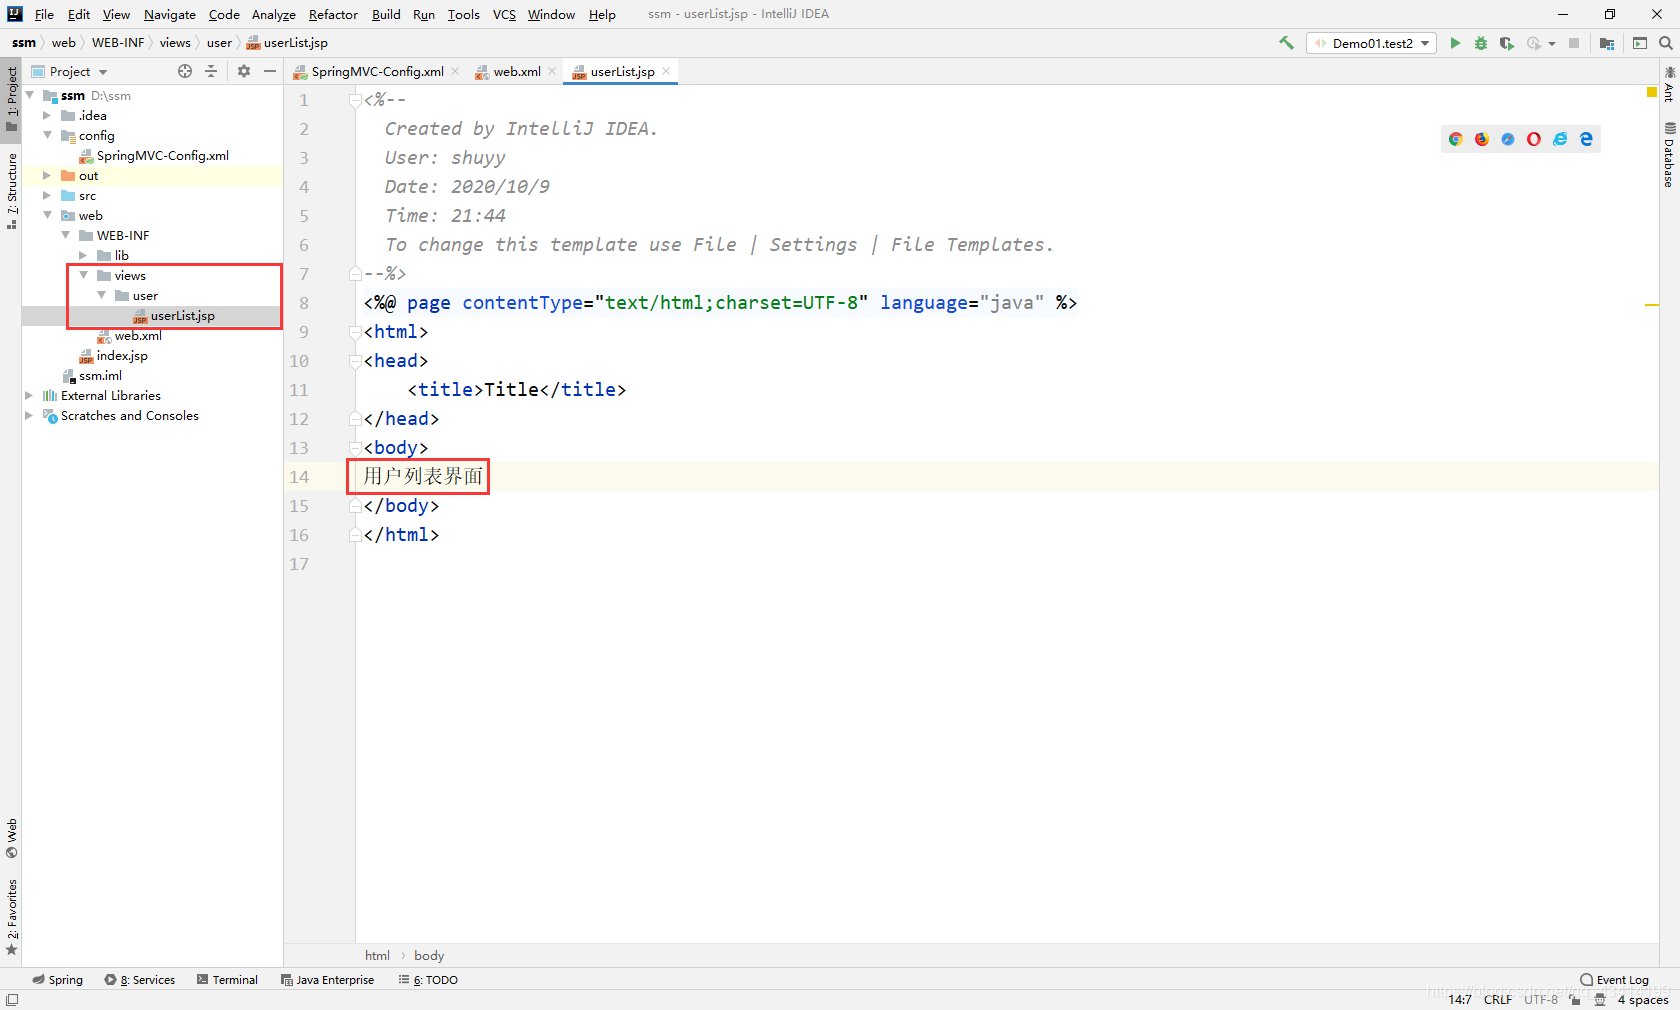1680x1010 pixels.
Task: Preview page in Edge browser
Action: (1586, 139)
